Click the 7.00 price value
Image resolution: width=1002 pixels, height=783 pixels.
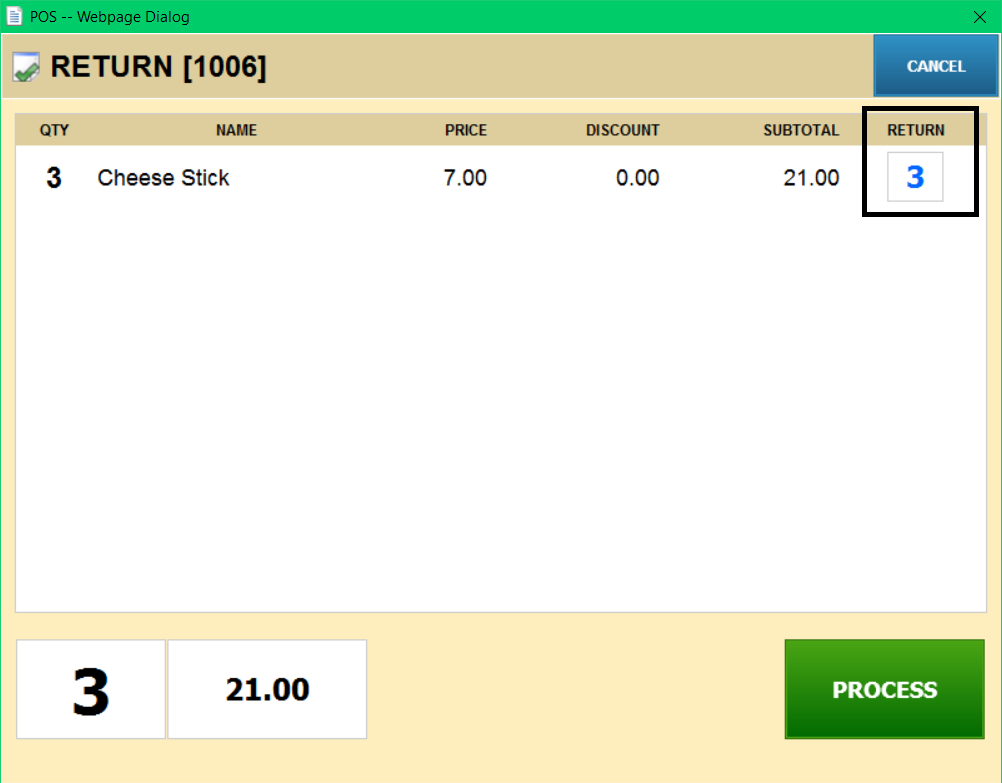click(465, 178)
